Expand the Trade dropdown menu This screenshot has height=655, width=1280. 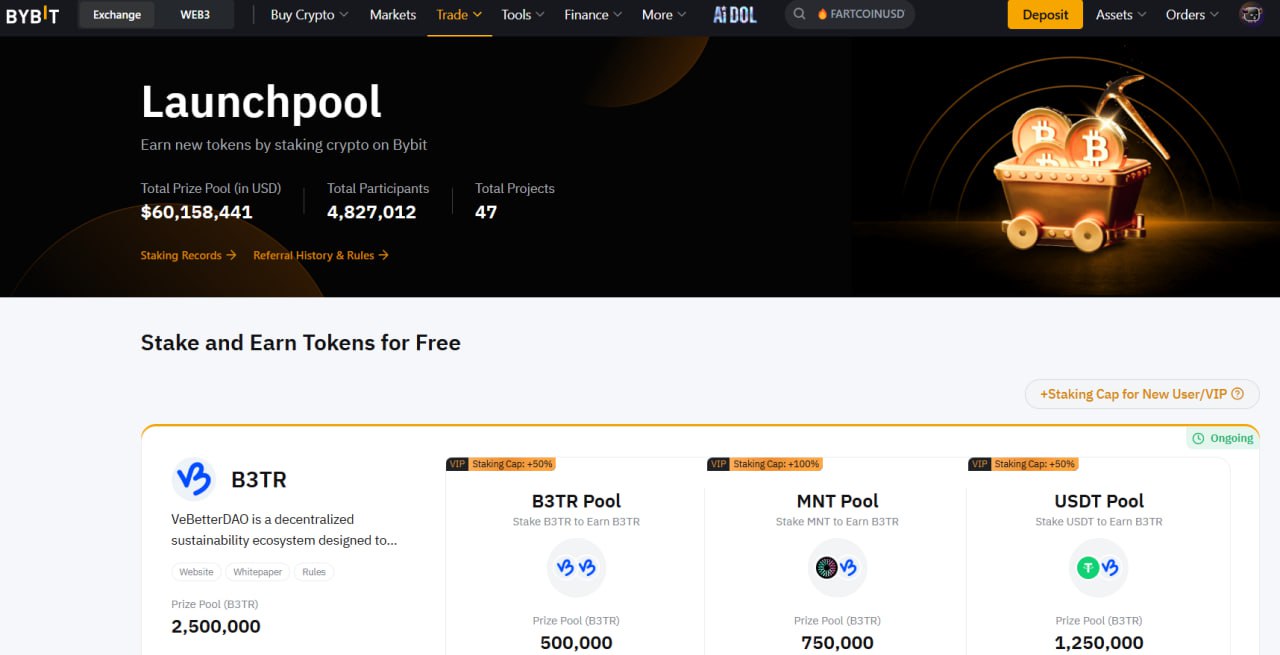click(459, 15)
